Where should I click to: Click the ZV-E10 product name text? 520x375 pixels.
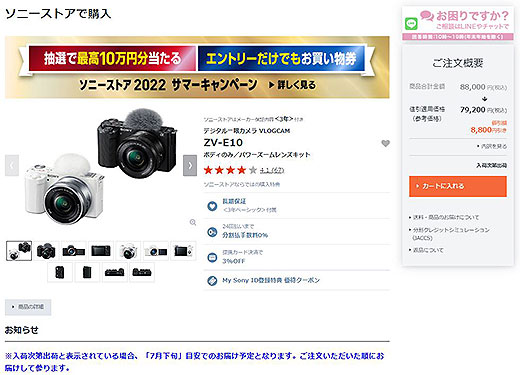coord(223,142)
